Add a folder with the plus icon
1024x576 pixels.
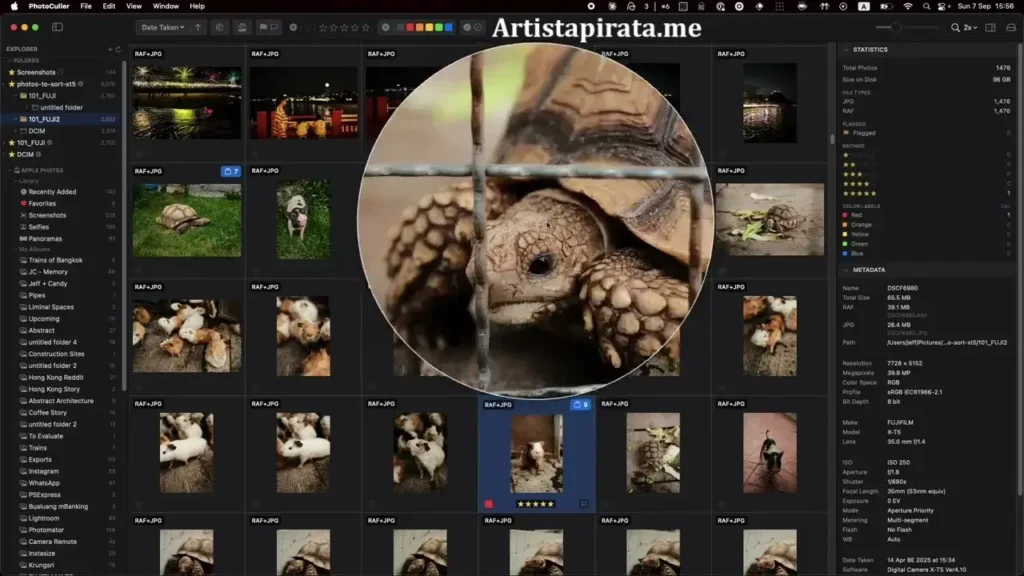110,49
